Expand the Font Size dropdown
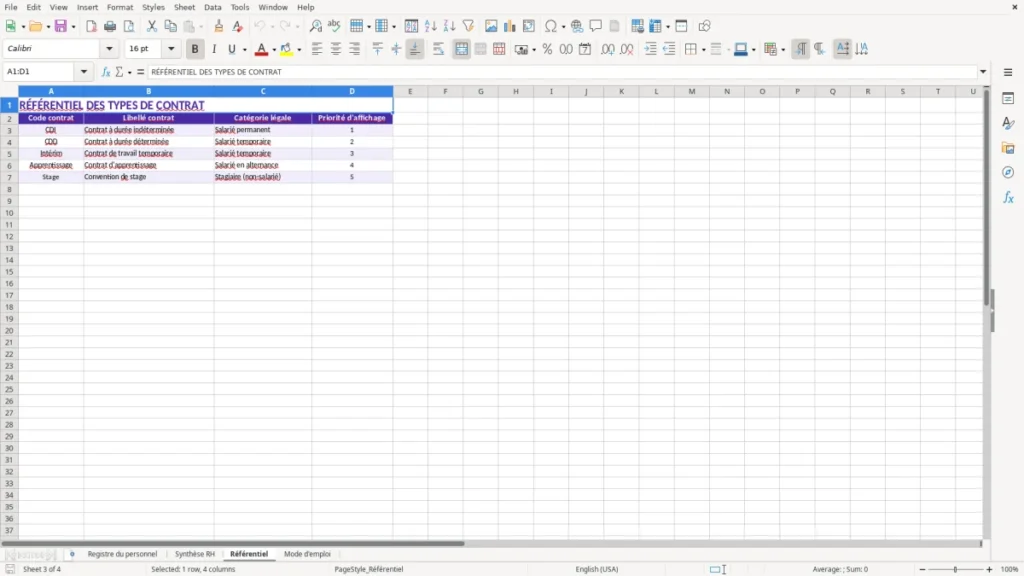1024x576 pixels. pos(171,48)
